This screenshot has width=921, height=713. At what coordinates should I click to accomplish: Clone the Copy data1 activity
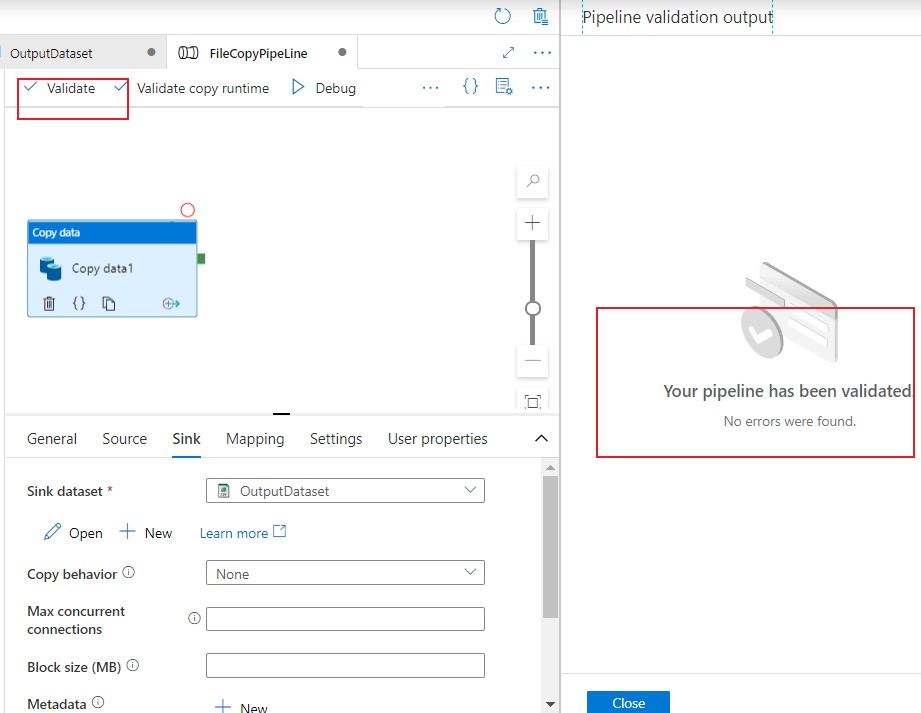[109, 303]
